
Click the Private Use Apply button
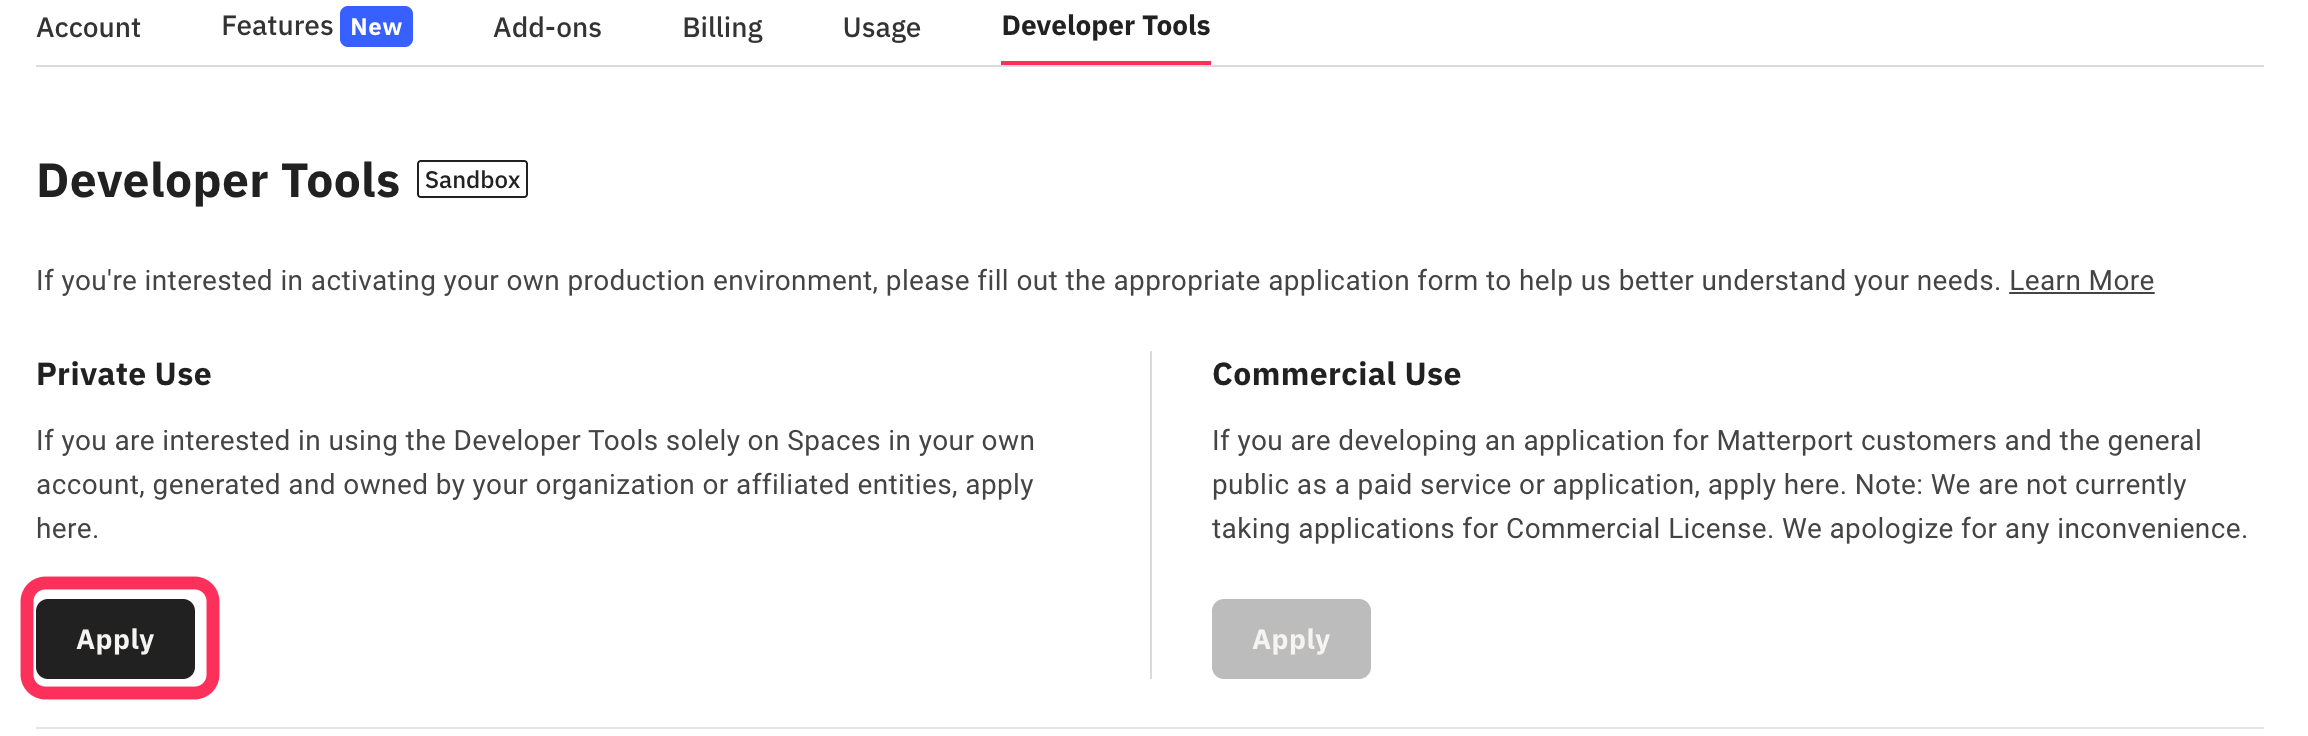tap(116, 639)
